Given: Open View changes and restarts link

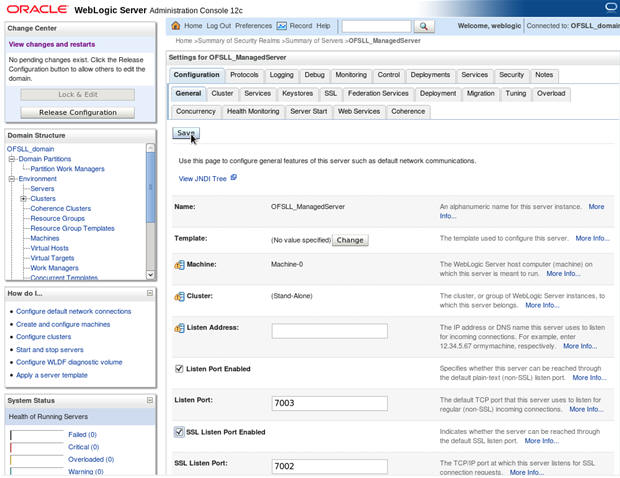Looking at the screenshot, I should point(52,44).
